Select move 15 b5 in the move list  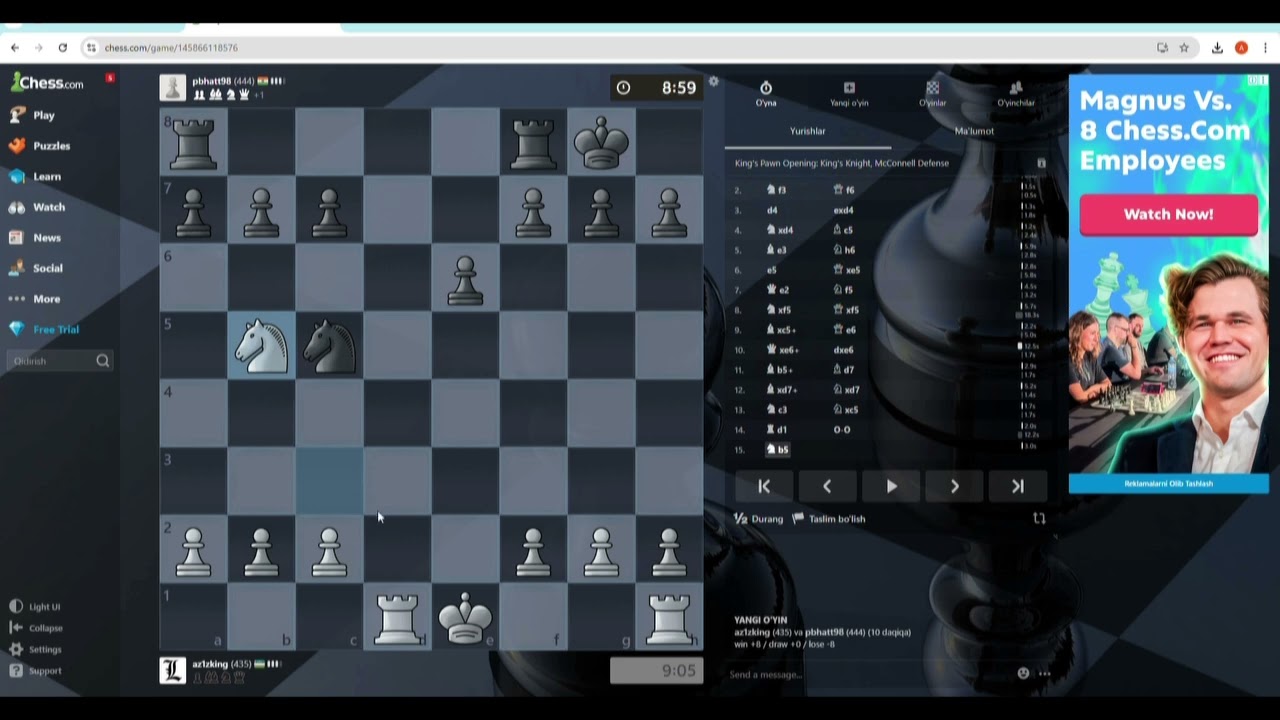778,450
